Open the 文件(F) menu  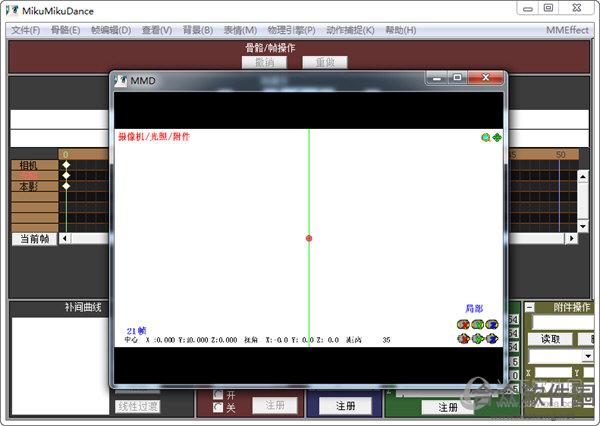coord(25,30)
